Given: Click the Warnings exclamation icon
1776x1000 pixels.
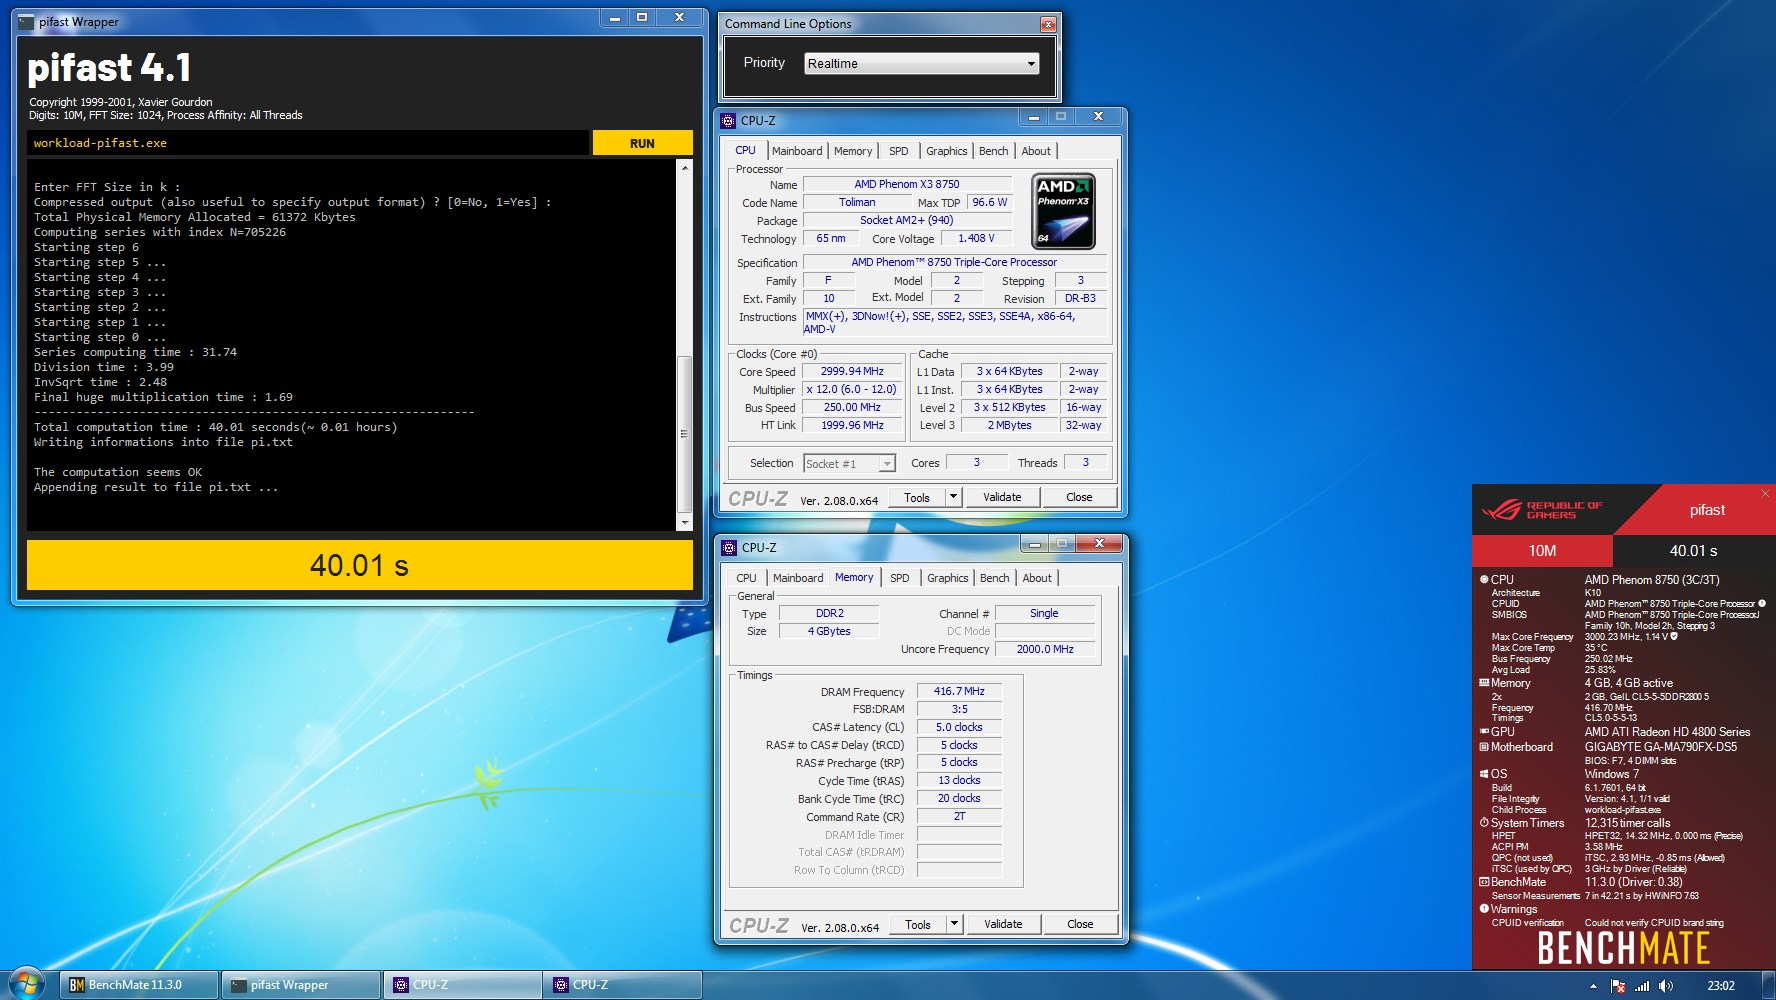Looking at the screenshot, I should [1484, 908].
